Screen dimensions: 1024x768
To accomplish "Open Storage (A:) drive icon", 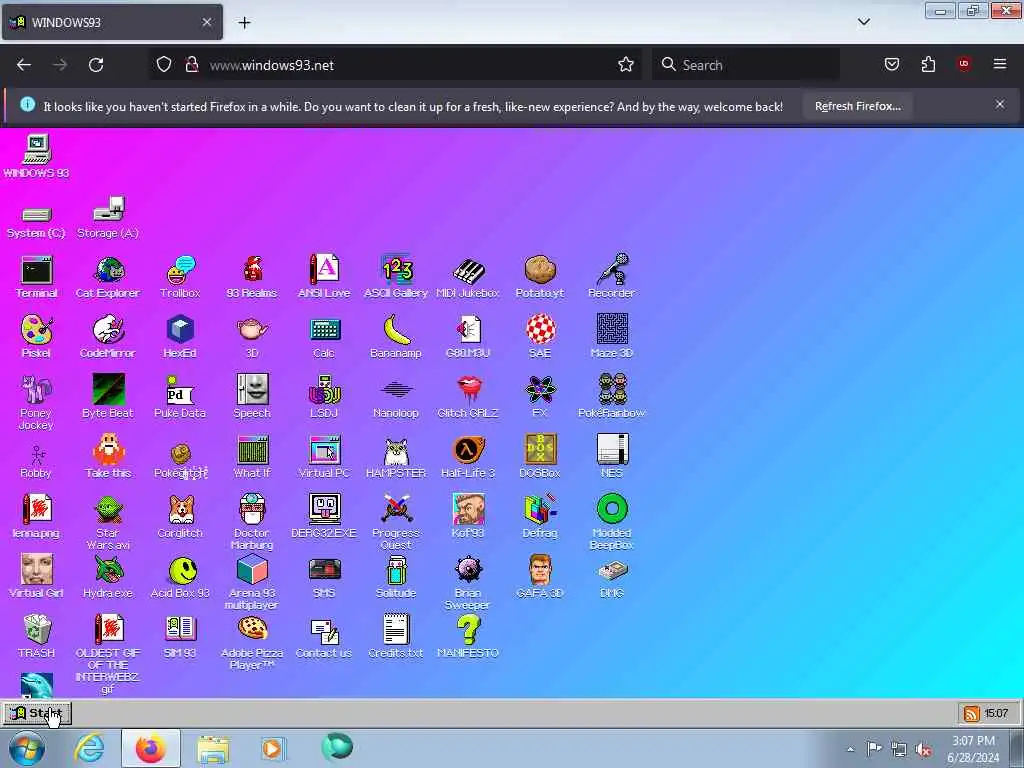I will click(108, 218).
